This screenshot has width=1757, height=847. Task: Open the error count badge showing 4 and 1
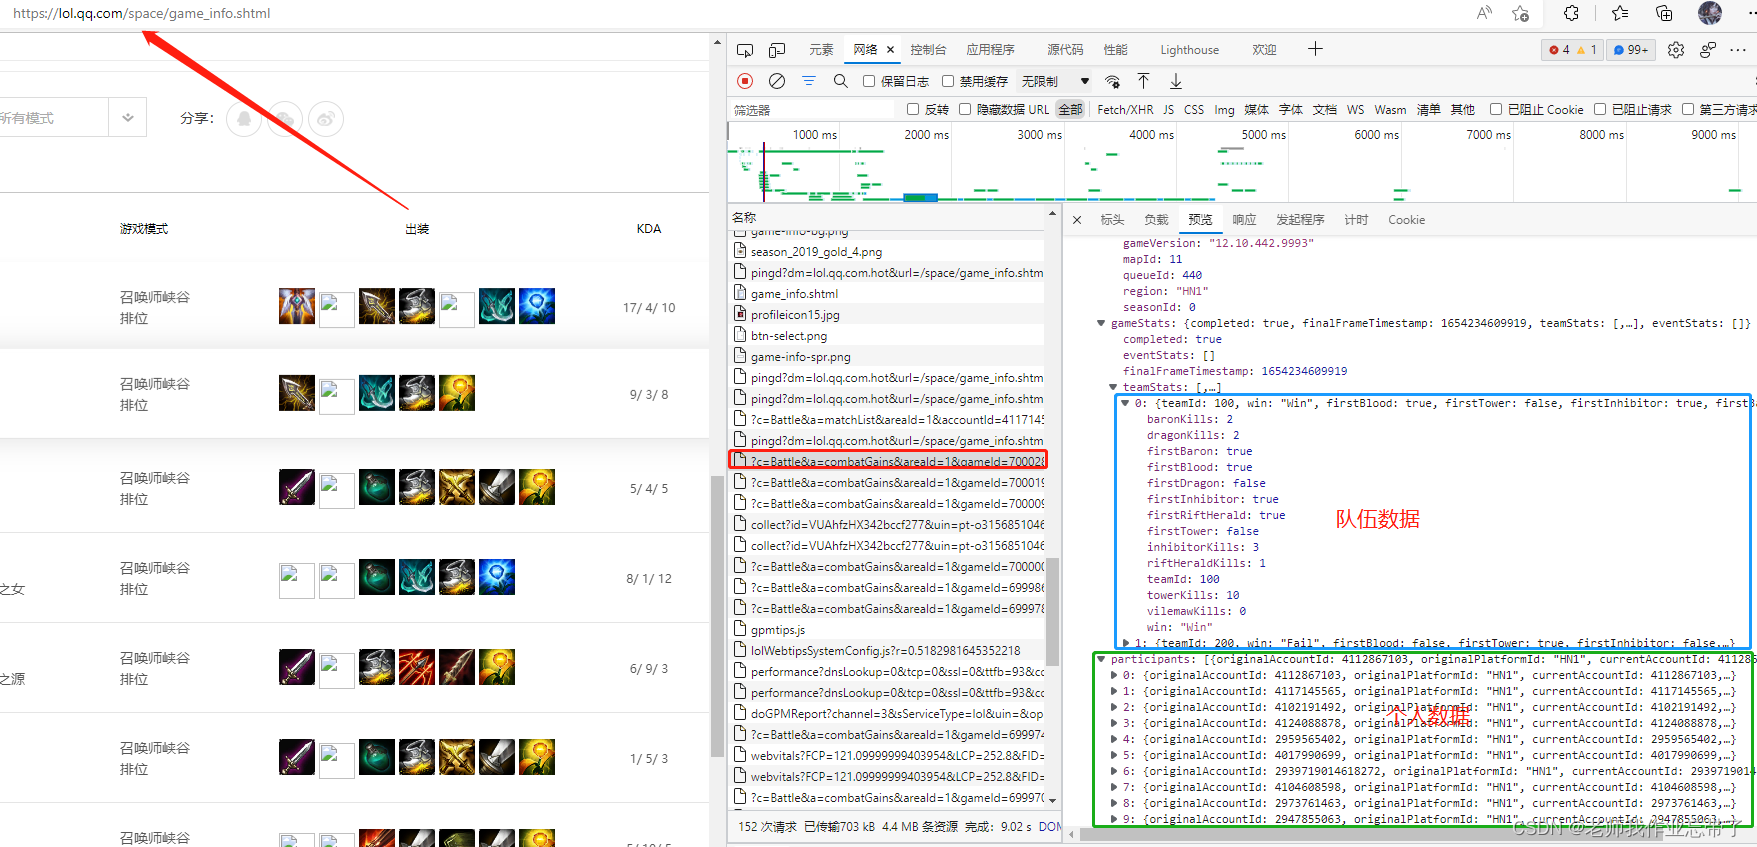pos(1572,50)
